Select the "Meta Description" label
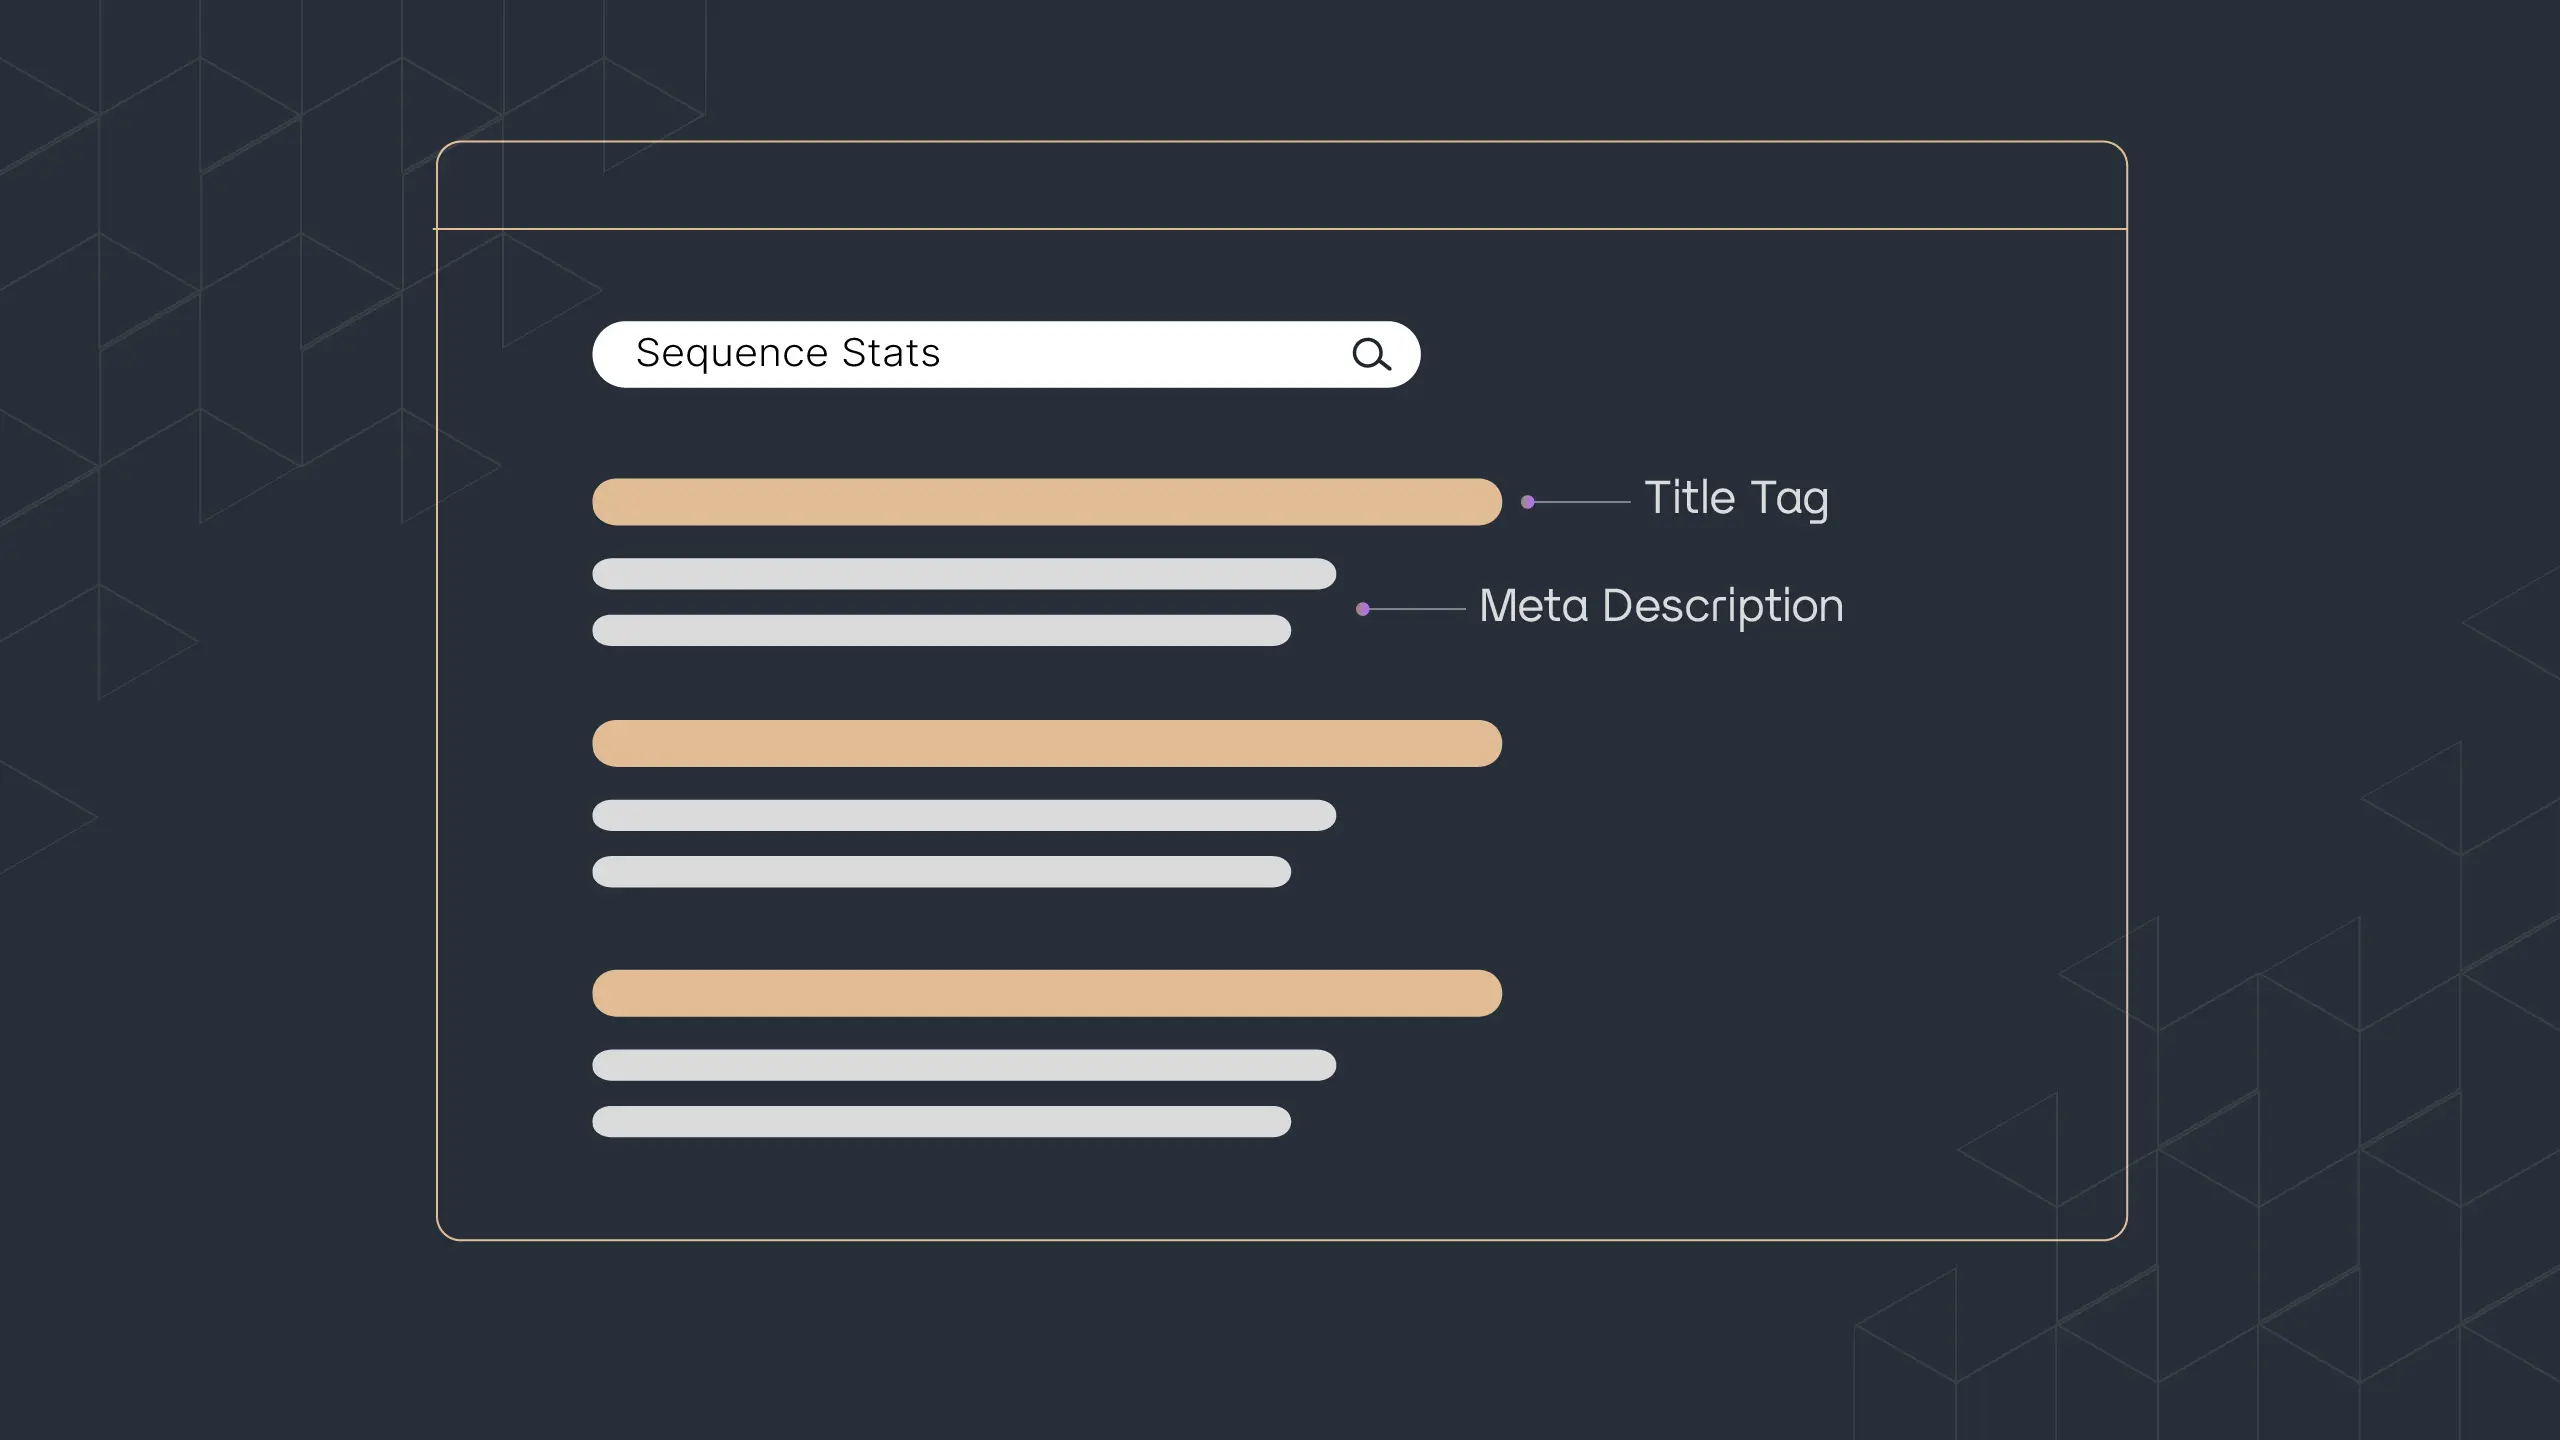The height and width of the screenshot is (1440, 2560). [1661, 606]
